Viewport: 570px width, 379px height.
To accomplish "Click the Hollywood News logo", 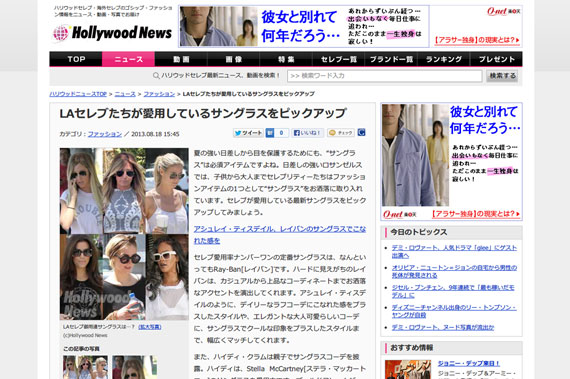I will (112, 33).
